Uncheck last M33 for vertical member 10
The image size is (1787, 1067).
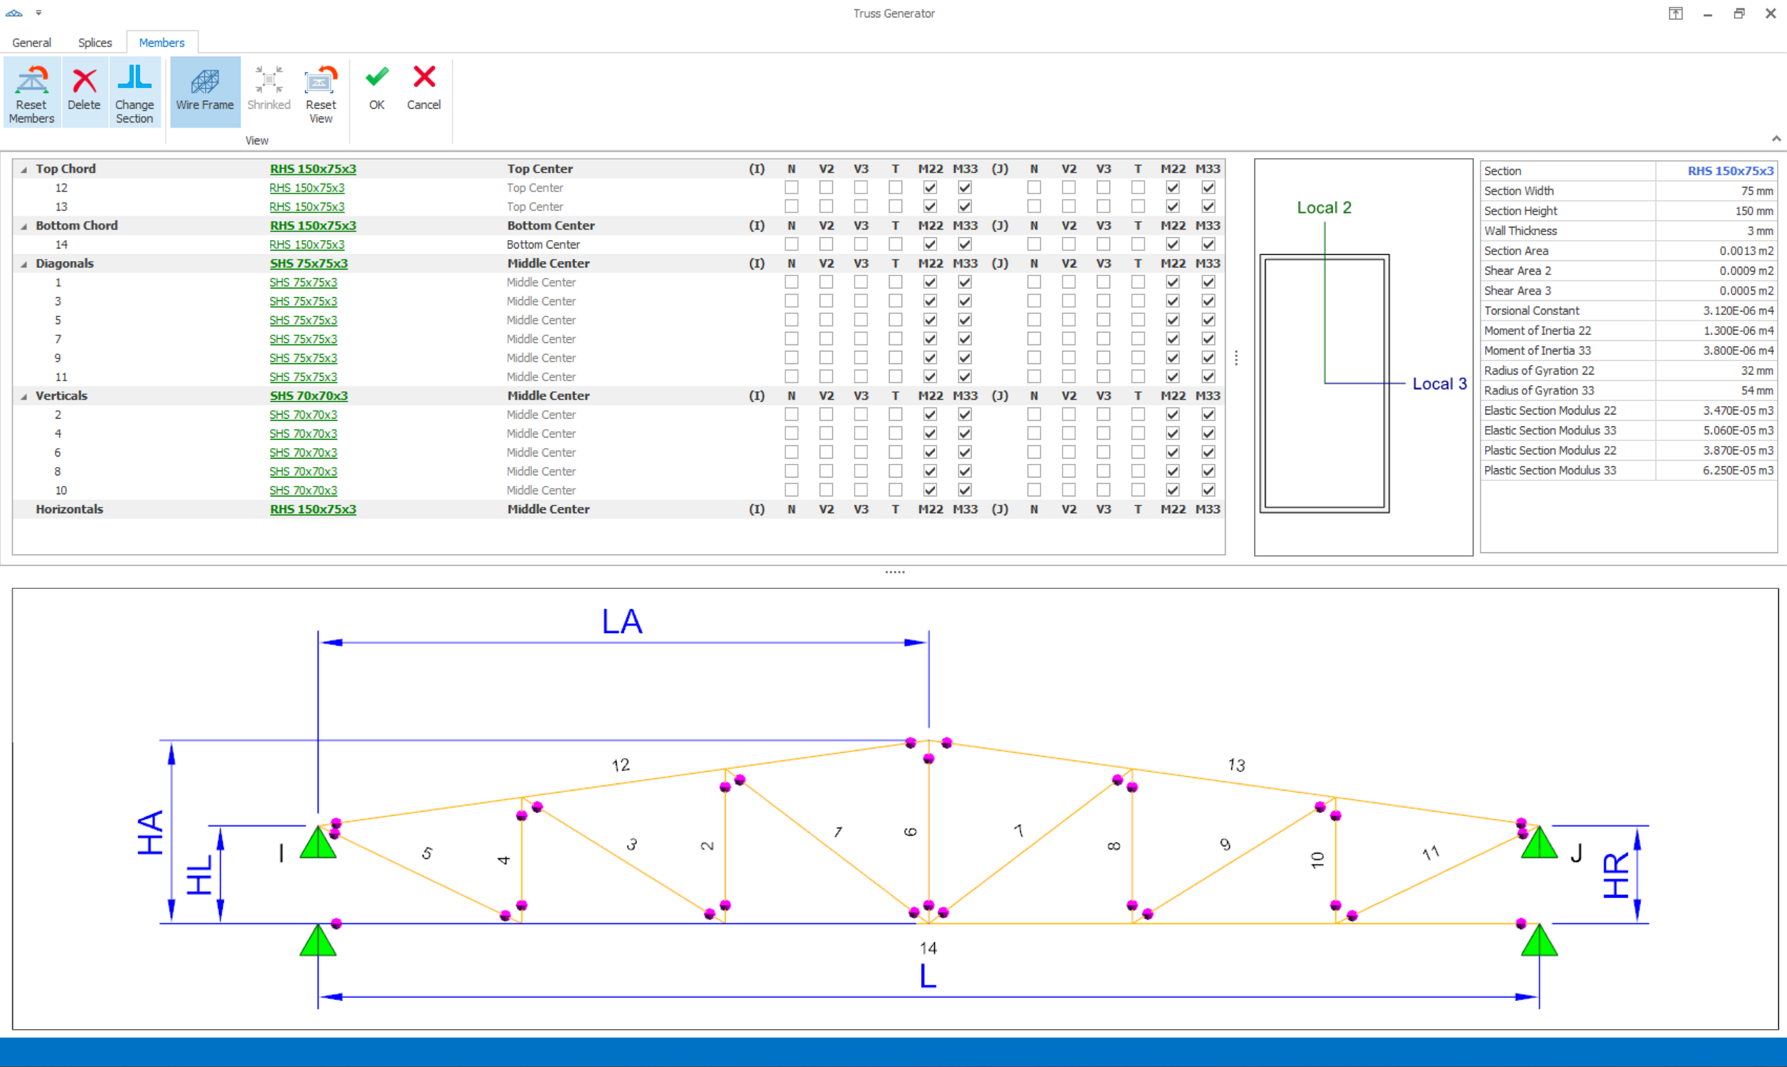coord(1208,491)
